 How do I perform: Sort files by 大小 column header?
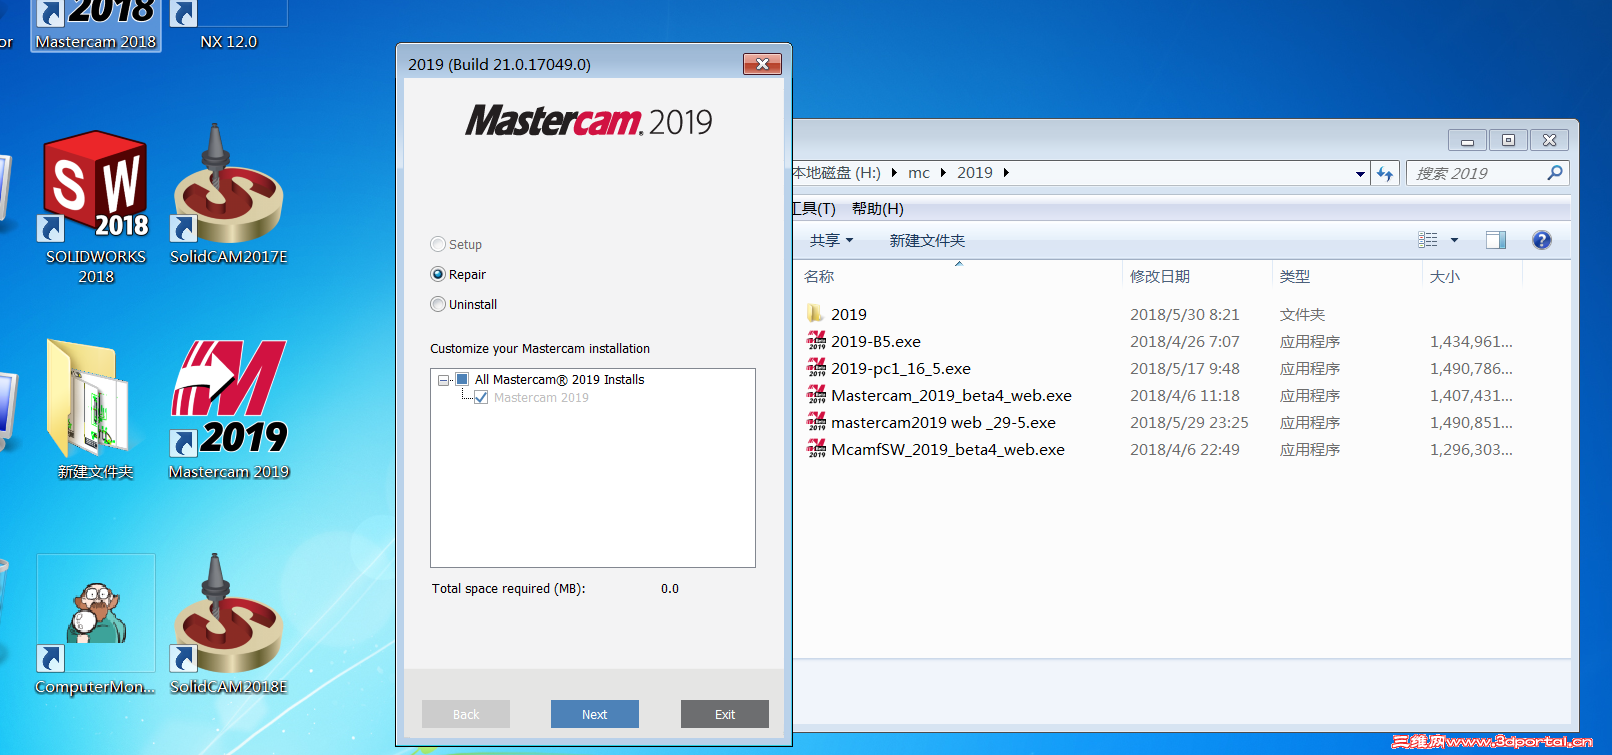point(1444,276)
